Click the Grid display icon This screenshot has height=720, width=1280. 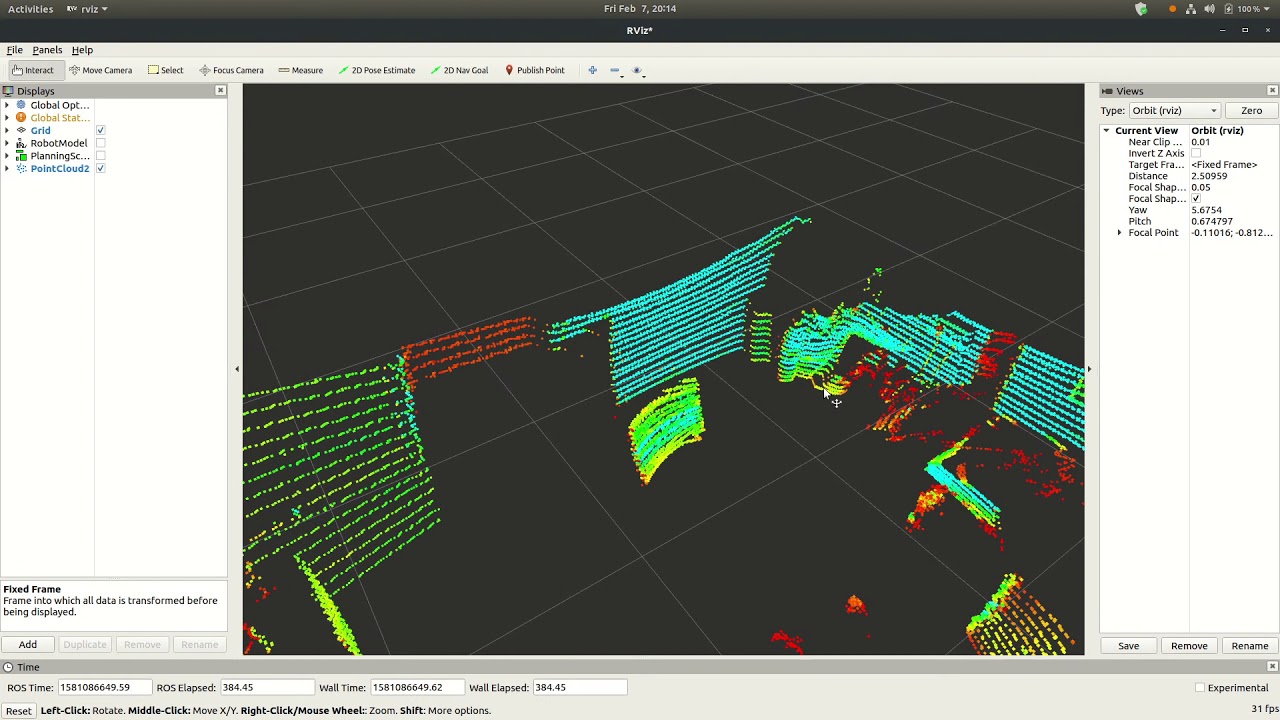pyautogui.click(x=21, y=130)
